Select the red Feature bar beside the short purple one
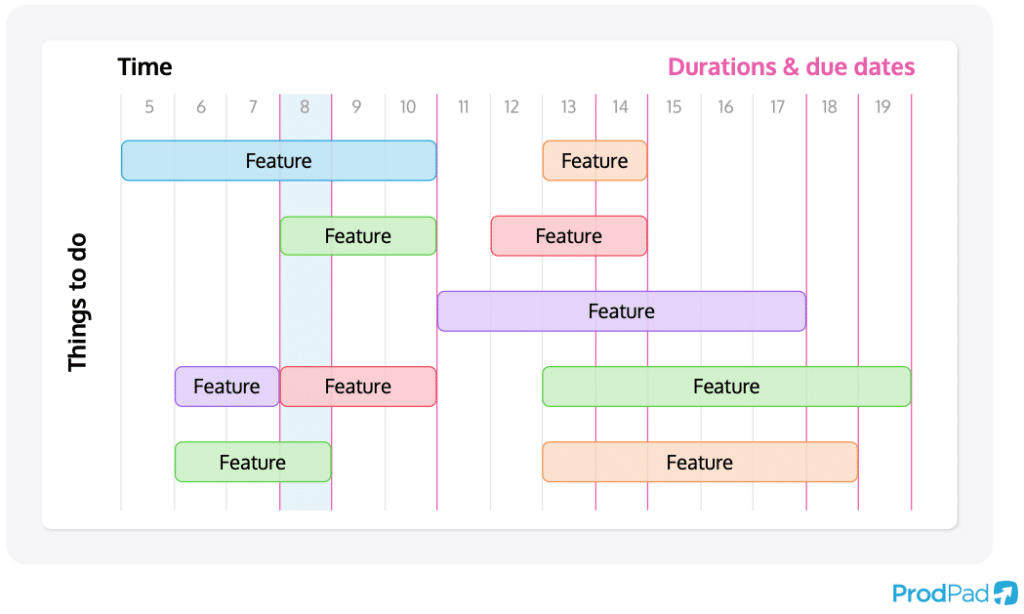Image resolution: width=1024 pixels, height=614 pixels. tap(357, 387)
